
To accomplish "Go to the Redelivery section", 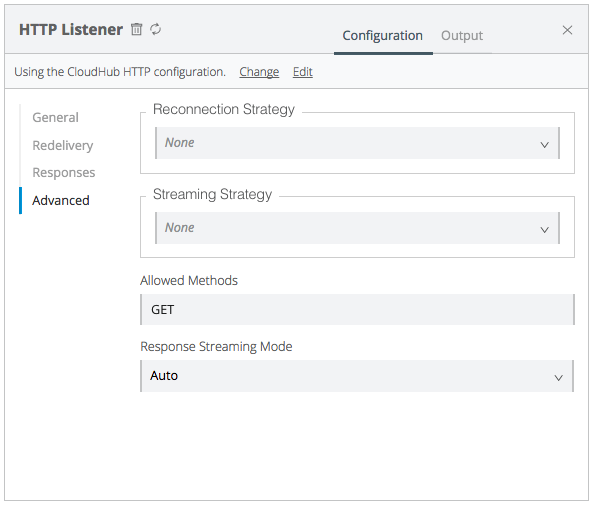I will point(63,146).
